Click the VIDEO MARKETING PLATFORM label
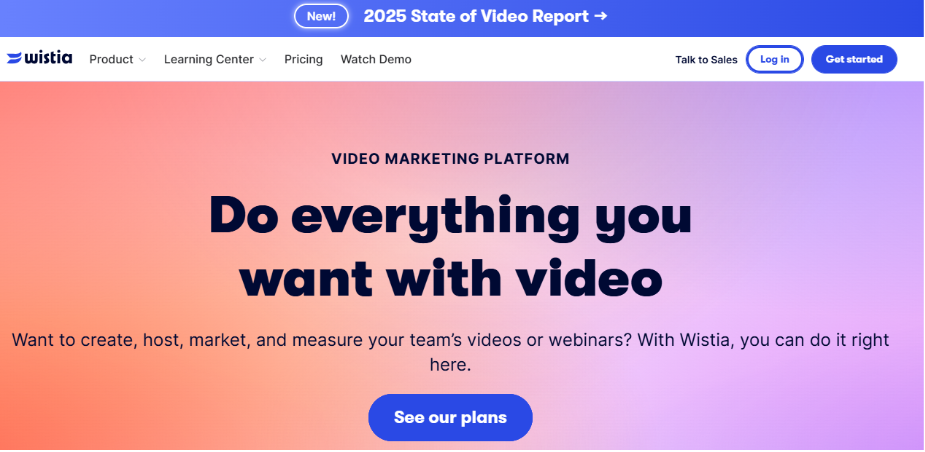The width and height of the screenshot is (925, 452). coord(450,159)
